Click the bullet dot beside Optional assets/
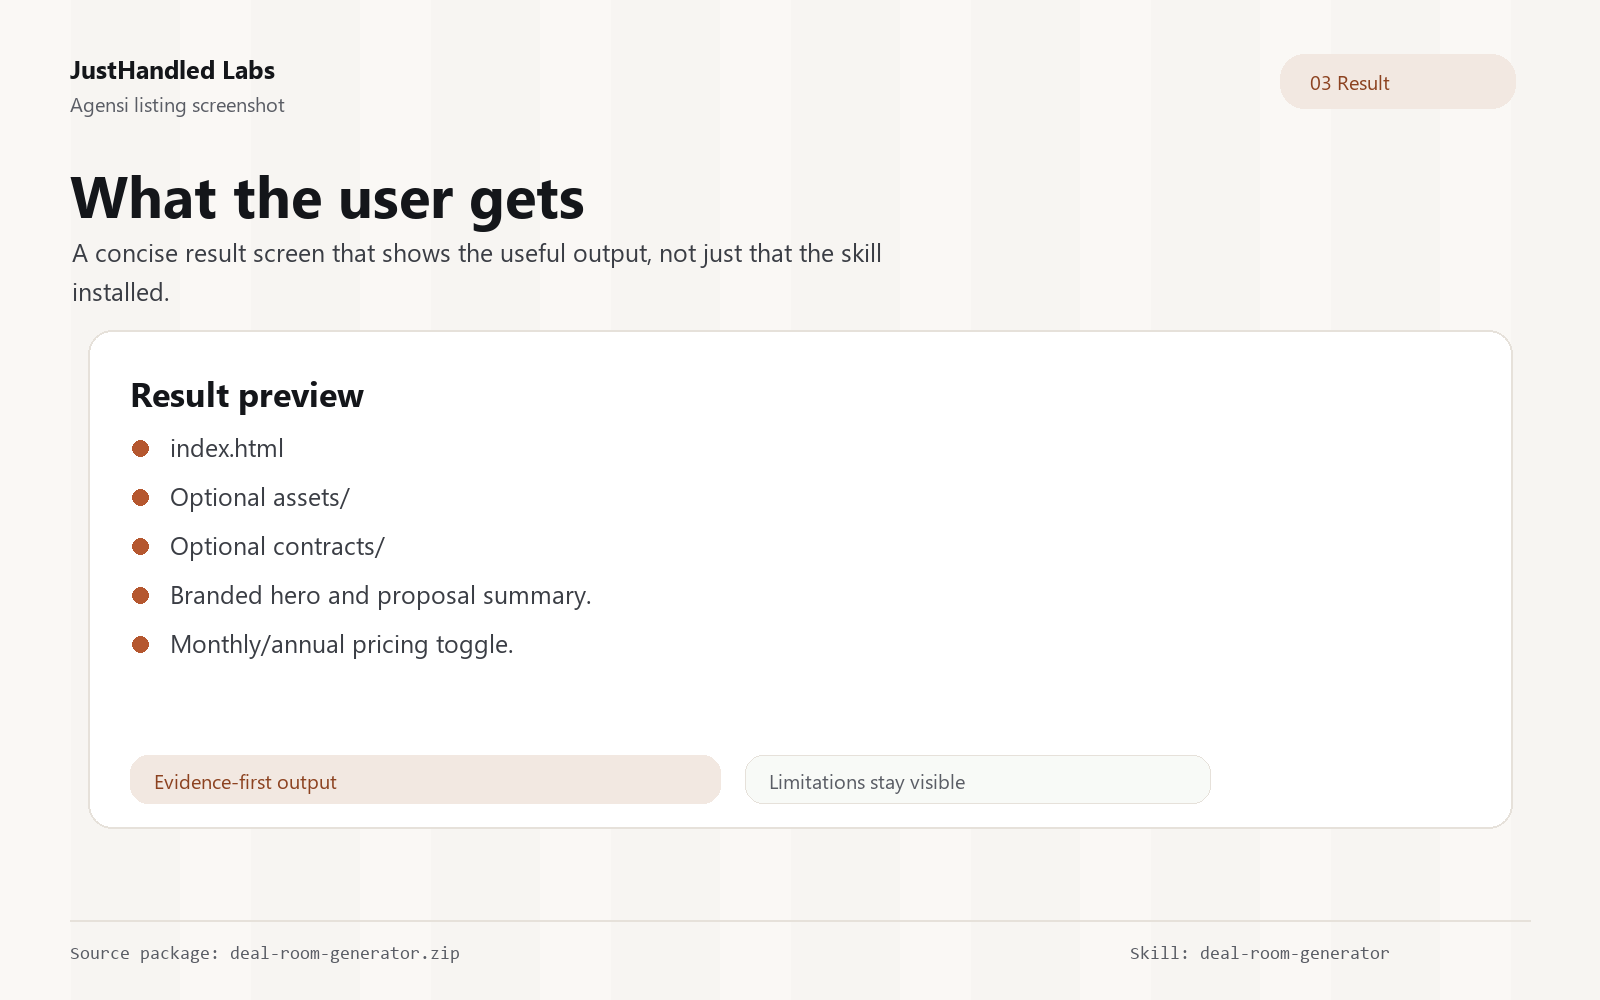1600x1000 pixels. [x=141, y=498]
